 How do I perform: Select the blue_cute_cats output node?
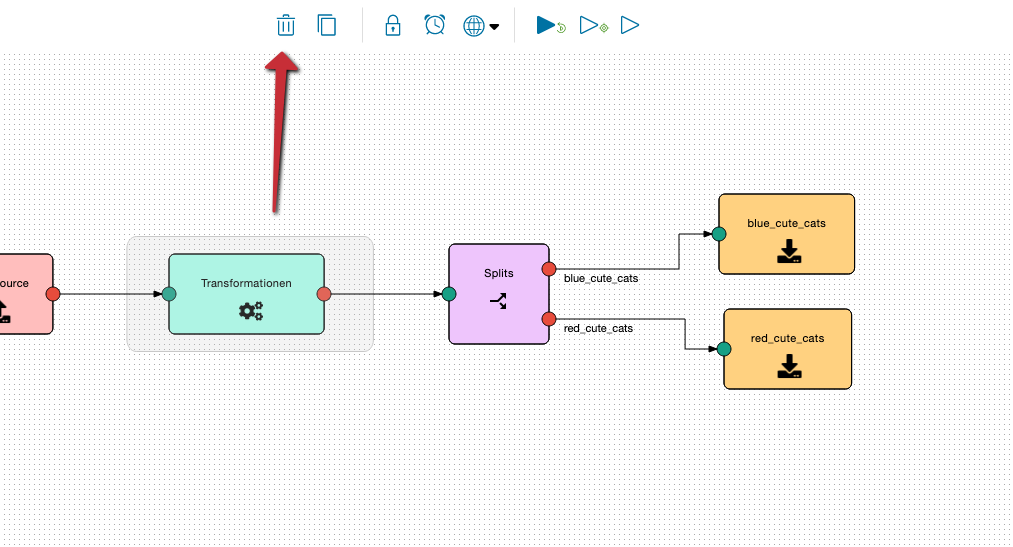786,223
